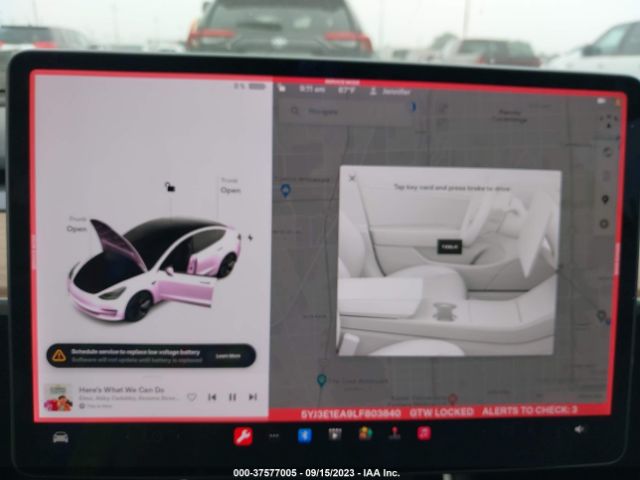
Task: Open the three-dot app launcher
Action: coord(273,436)
